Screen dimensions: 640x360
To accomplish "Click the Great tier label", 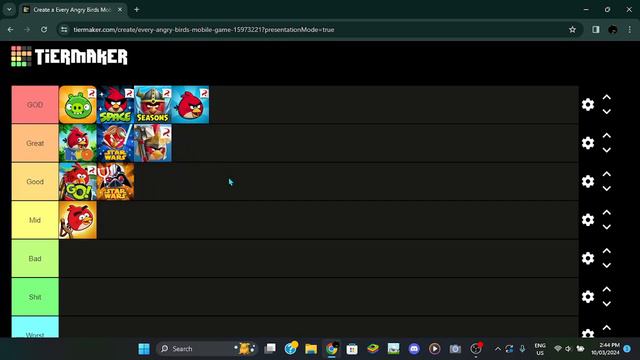I will (x=35, y=143).
